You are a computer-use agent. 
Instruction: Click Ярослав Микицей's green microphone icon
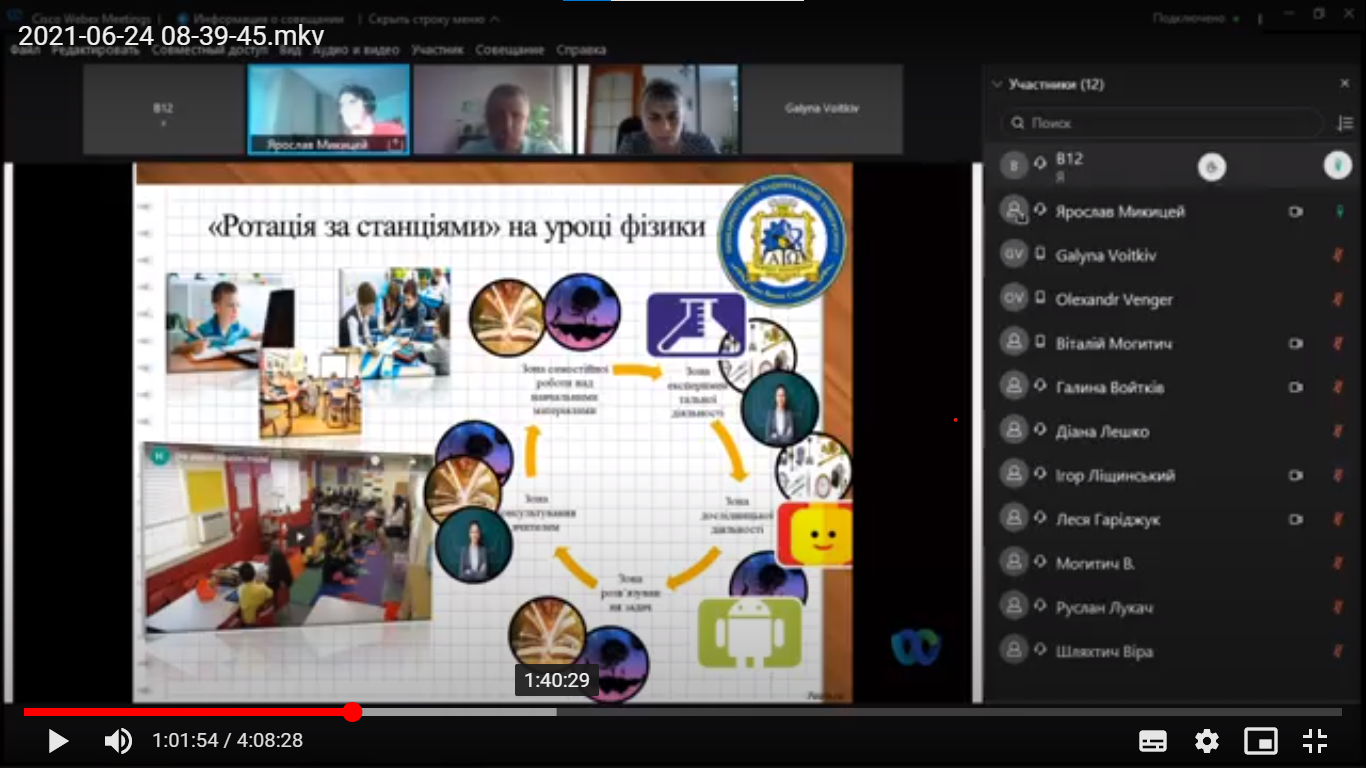pyautogui.click(x=1339, y=212)
